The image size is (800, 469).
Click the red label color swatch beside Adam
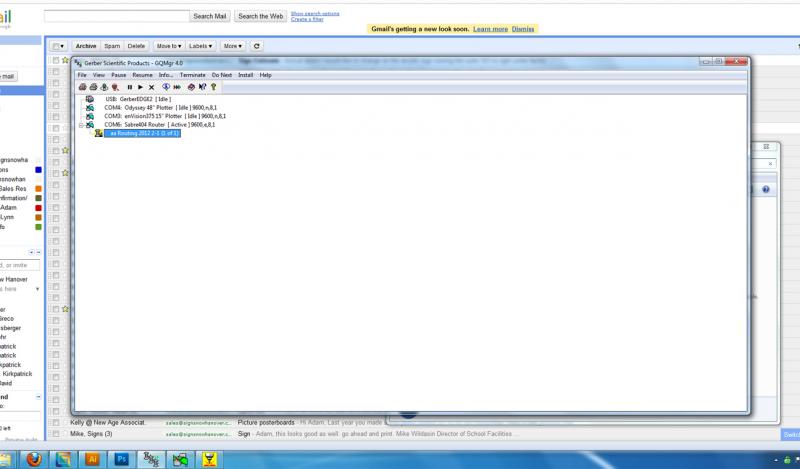tap(38, 208)
